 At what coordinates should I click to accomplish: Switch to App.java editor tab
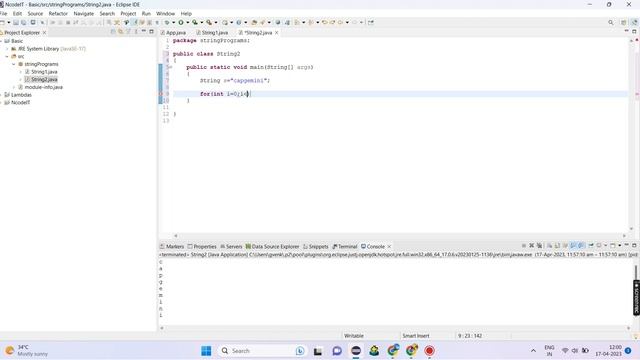173,32
